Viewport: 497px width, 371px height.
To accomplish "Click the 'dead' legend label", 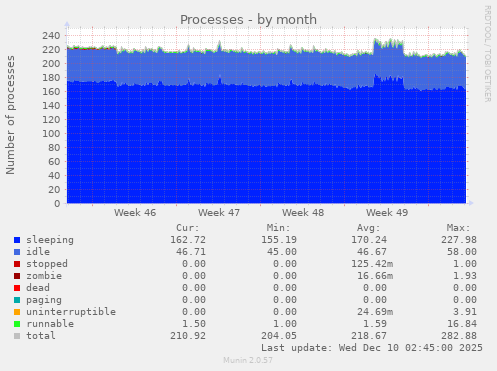I will click(x=38, y=288).
